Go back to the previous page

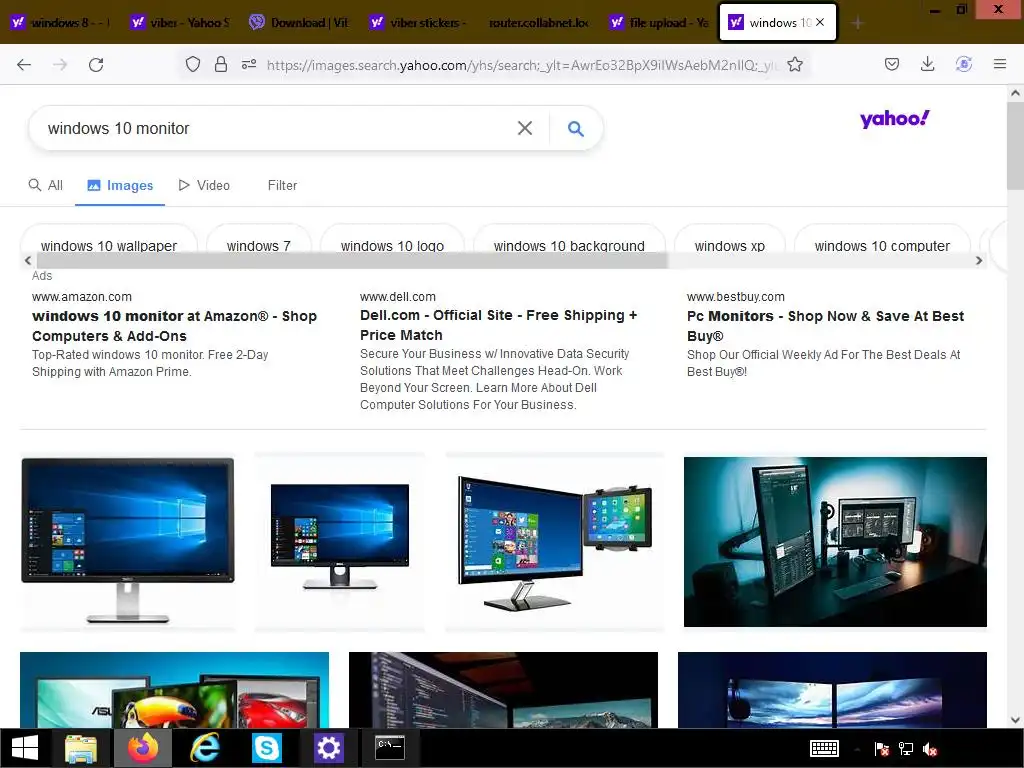pyautogui.click(x=24, y=64)
